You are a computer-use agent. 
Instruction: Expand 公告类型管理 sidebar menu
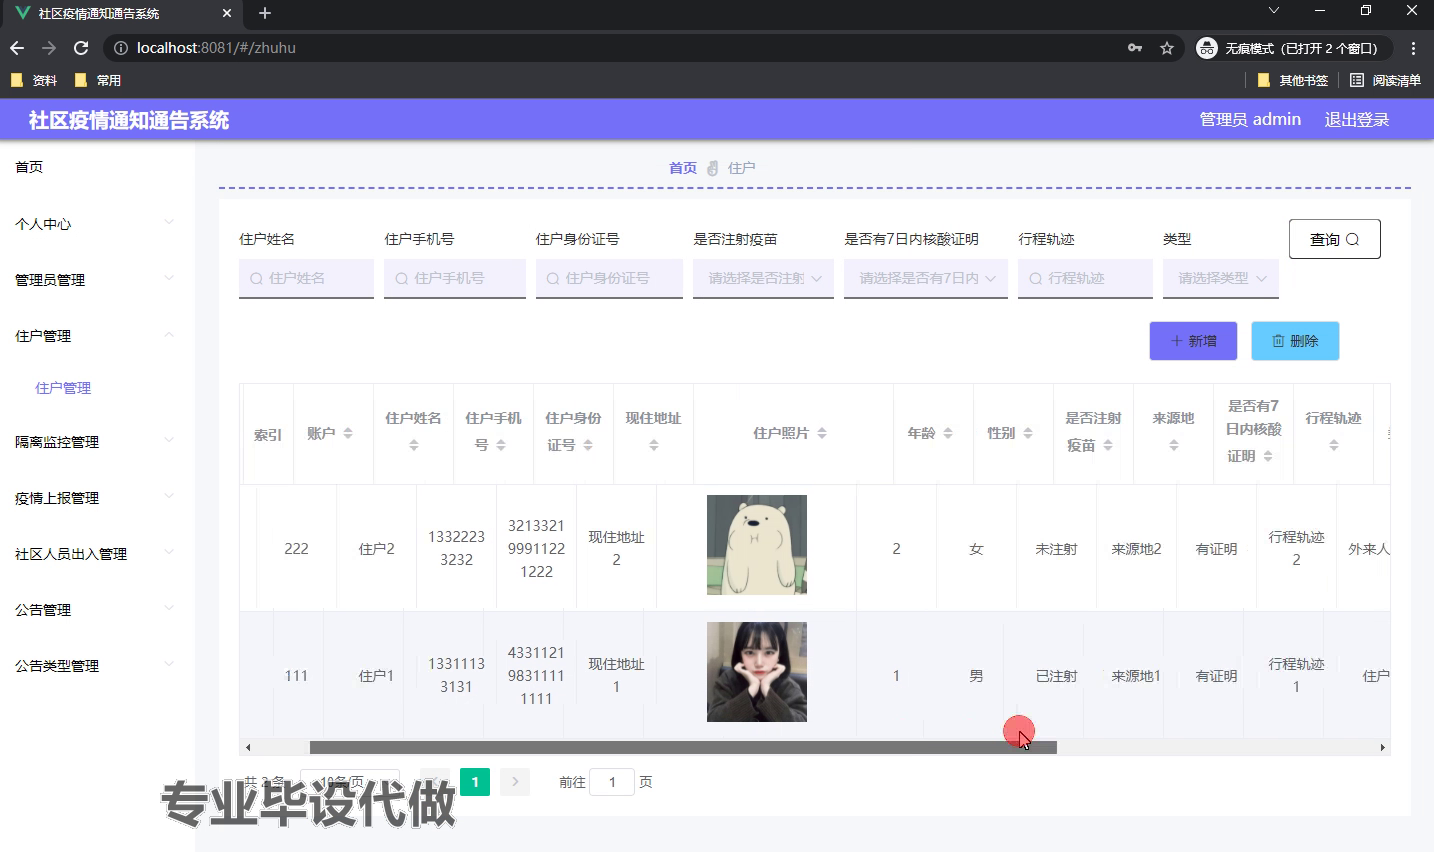pyautogui.click(x=97, y=666)
